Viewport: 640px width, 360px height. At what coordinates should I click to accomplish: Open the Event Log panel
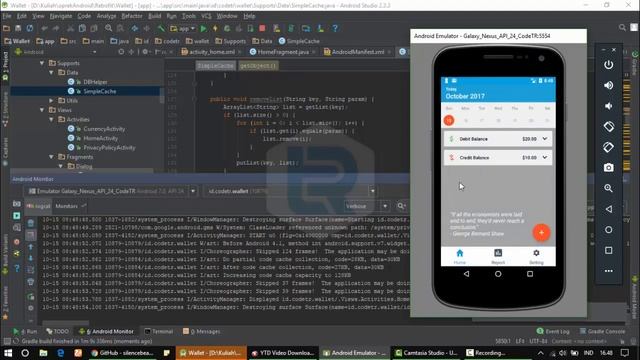pos(553,331)
